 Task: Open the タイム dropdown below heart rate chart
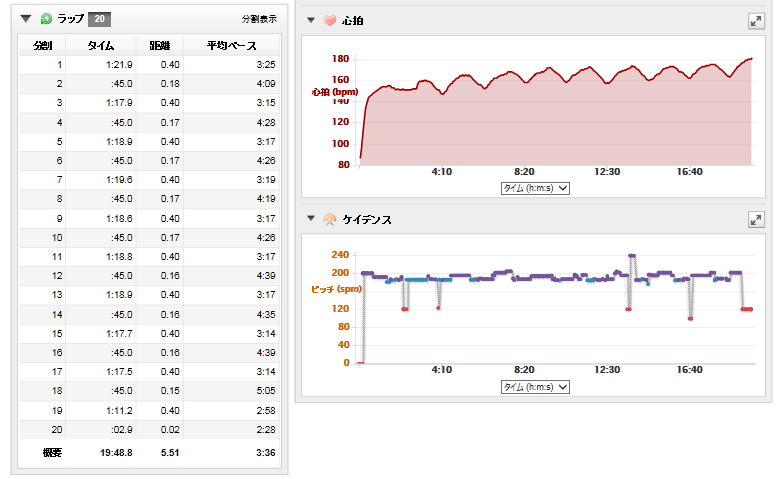[x=535, y=187]
